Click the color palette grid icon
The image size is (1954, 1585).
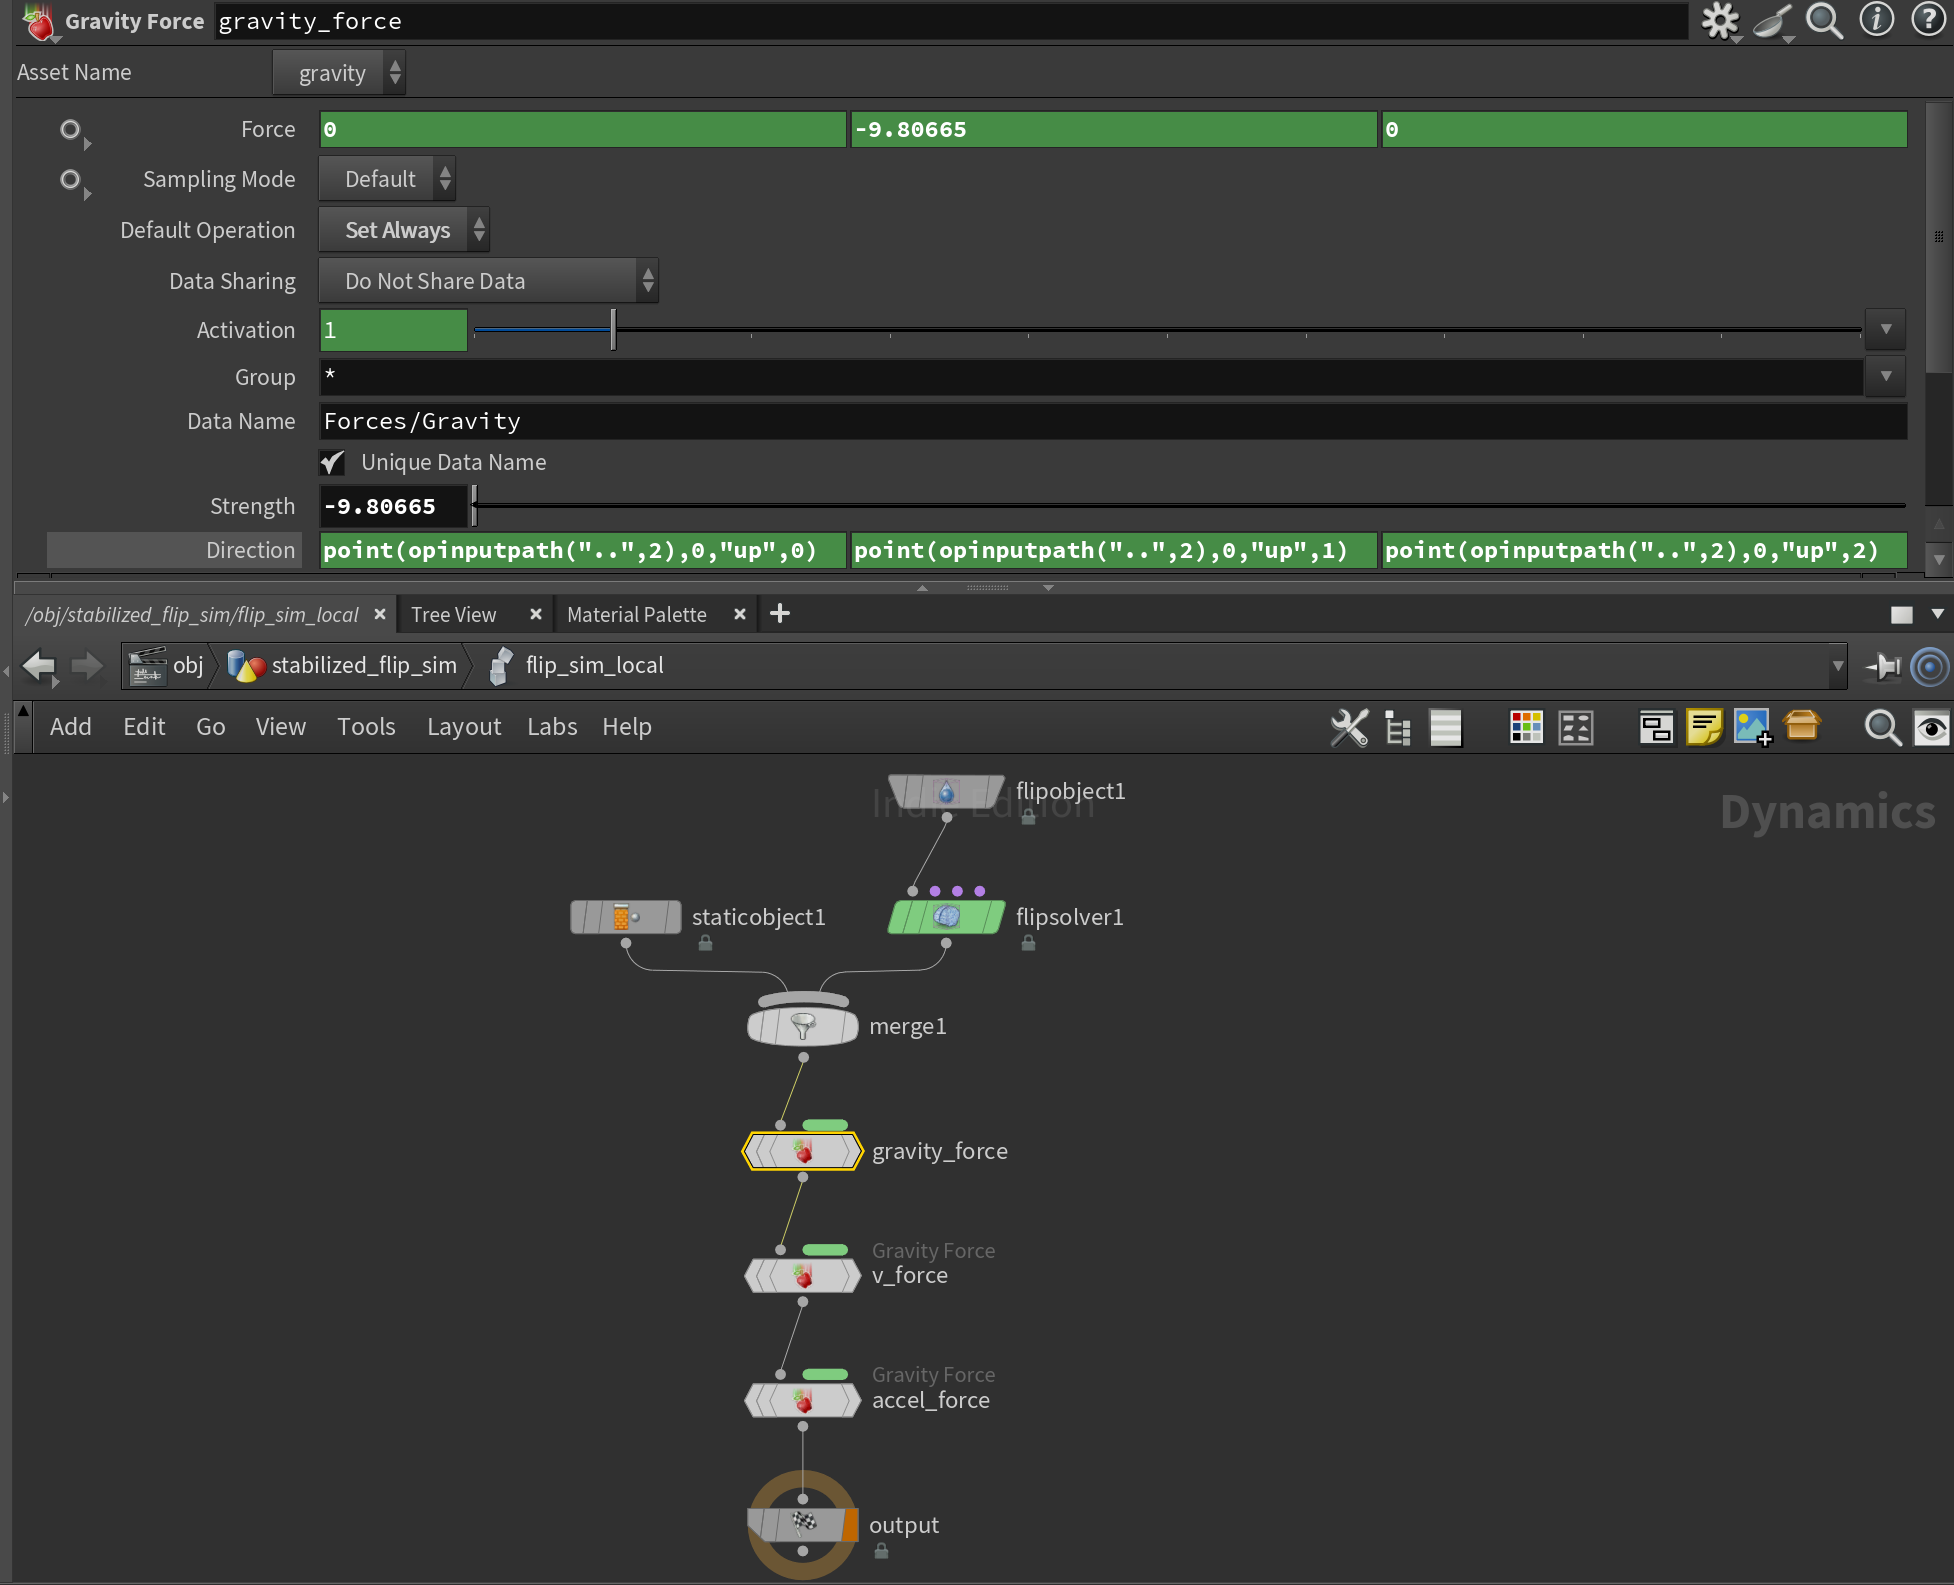tap(1525, 727)
